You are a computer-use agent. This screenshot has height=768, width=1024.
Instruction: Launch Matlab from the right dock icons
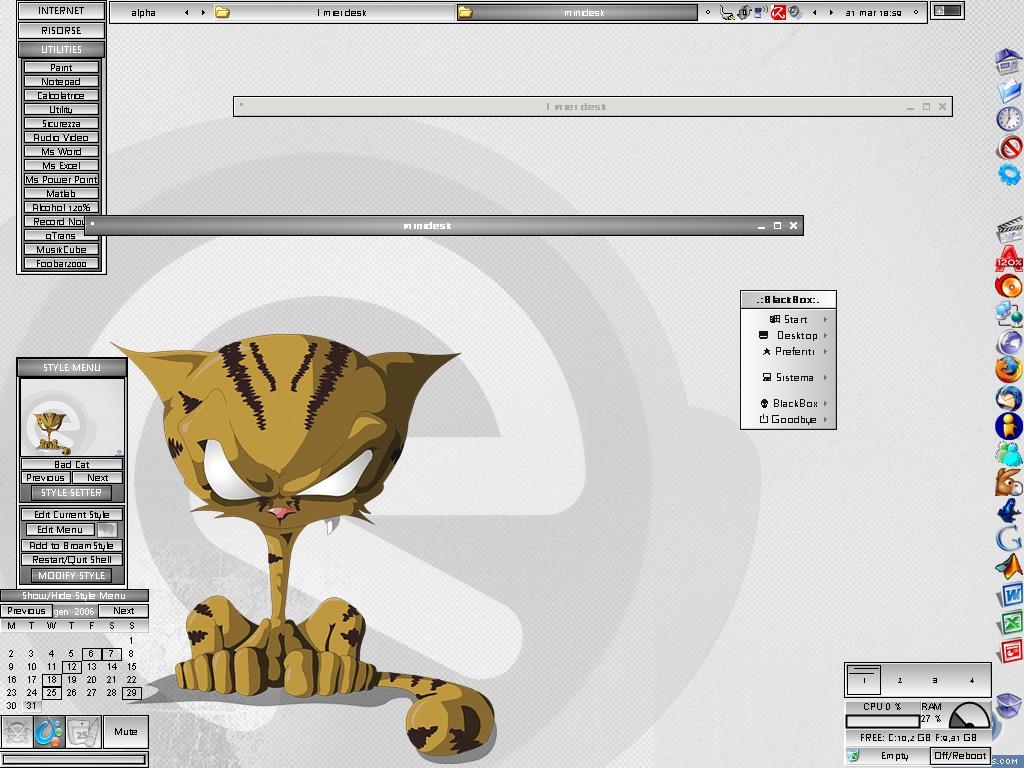coord(1009,567)
